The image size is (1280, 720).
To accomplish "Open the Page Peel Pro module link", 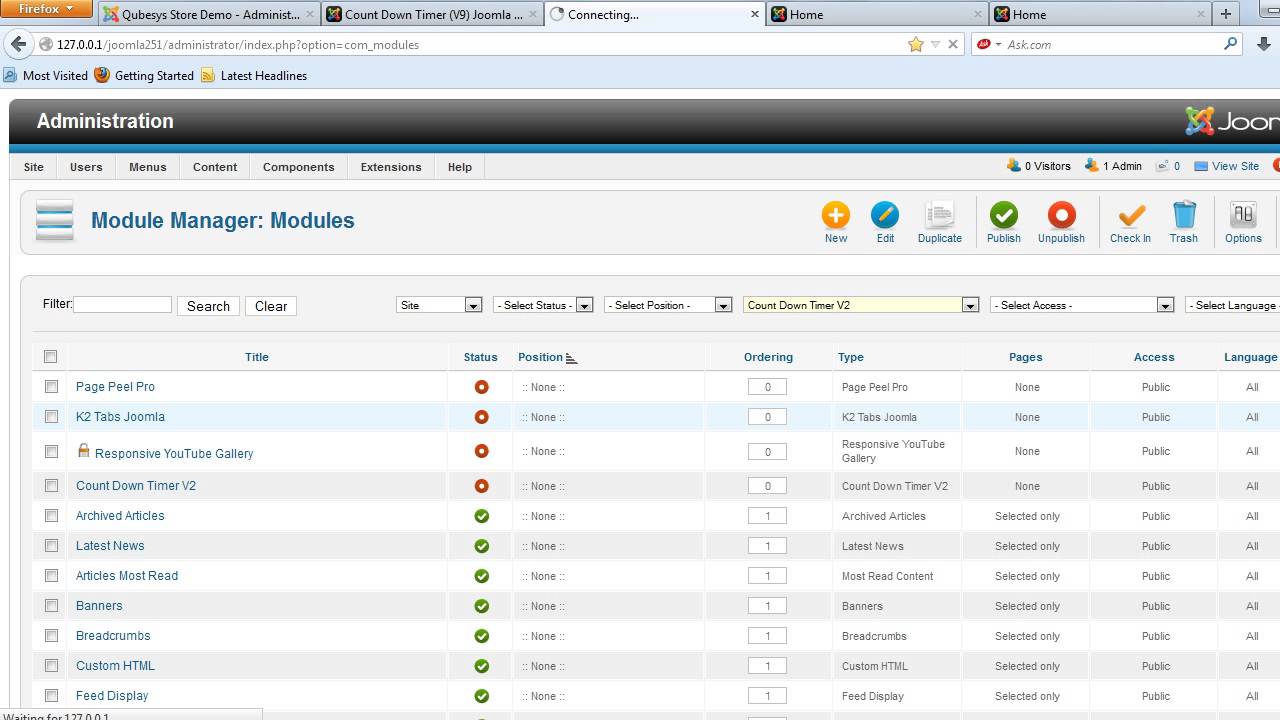I will 116,387.
